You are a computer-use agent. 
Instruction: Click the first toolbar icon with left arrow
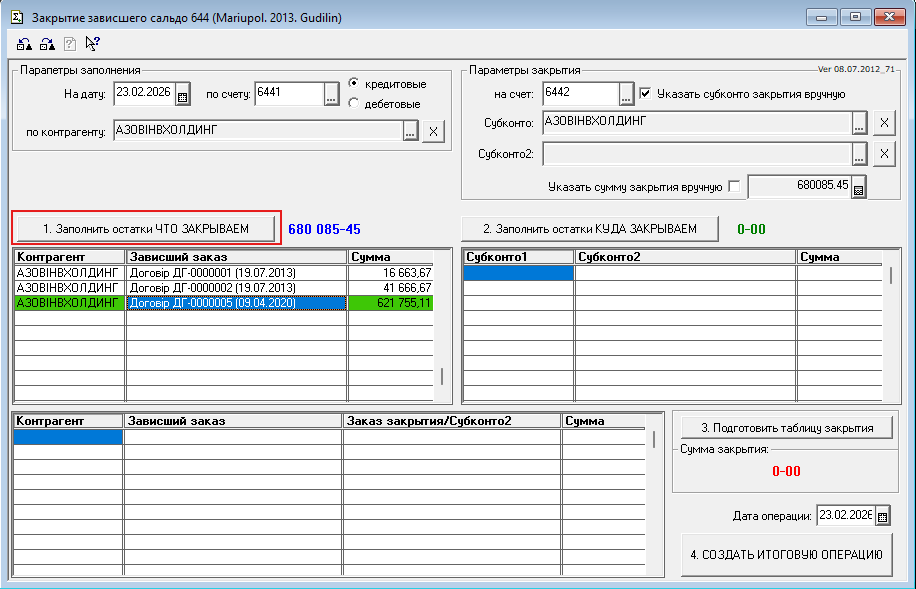coord(24,43)
